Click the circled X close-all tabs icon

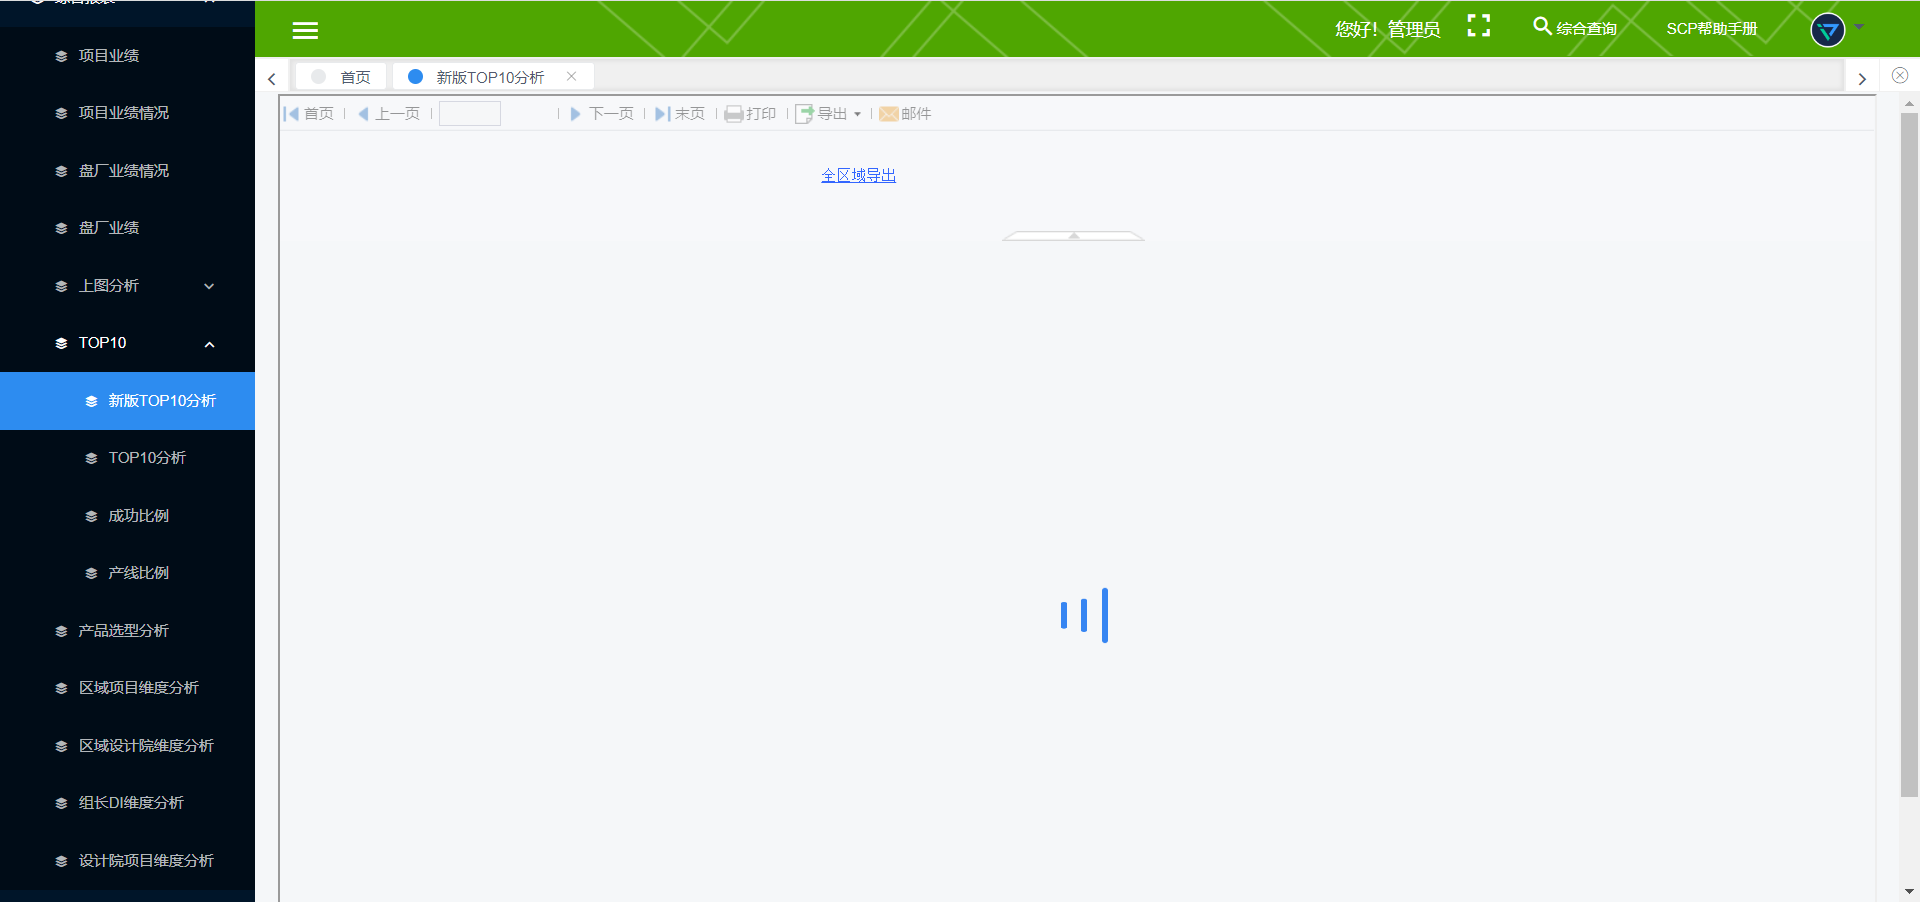point(1900,75)
